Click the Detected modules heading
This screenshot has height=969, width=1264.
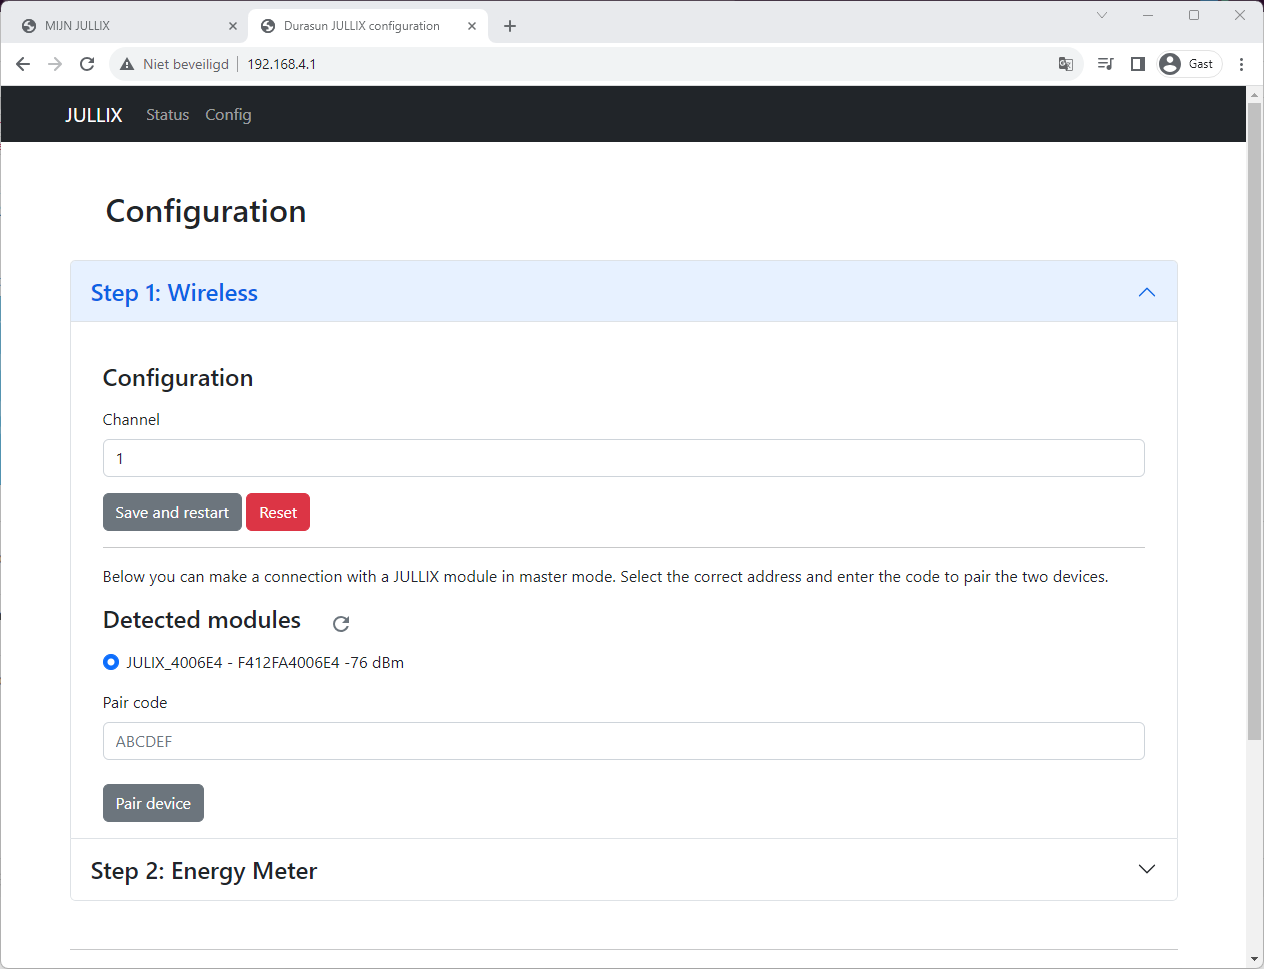click(202, 620)
